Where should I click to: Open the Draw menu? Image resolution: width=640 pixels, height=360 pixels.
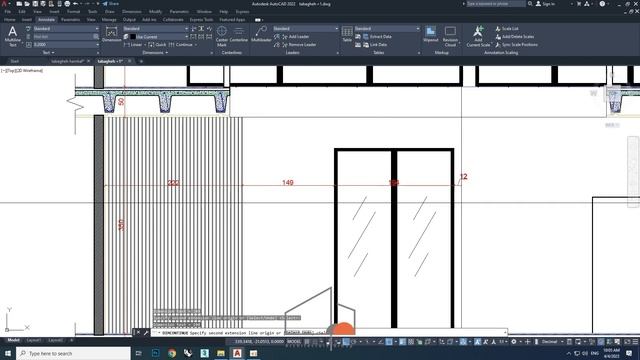[110, 12]
